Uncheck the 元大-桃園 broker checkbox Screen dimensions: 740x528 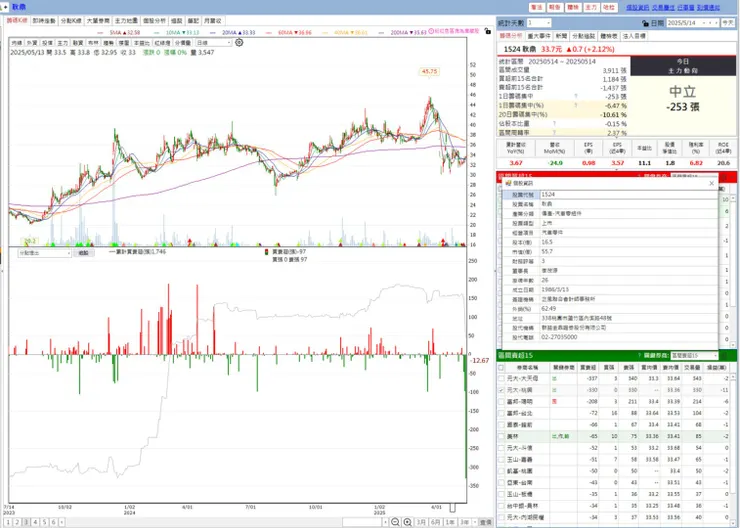click(501, 390)
